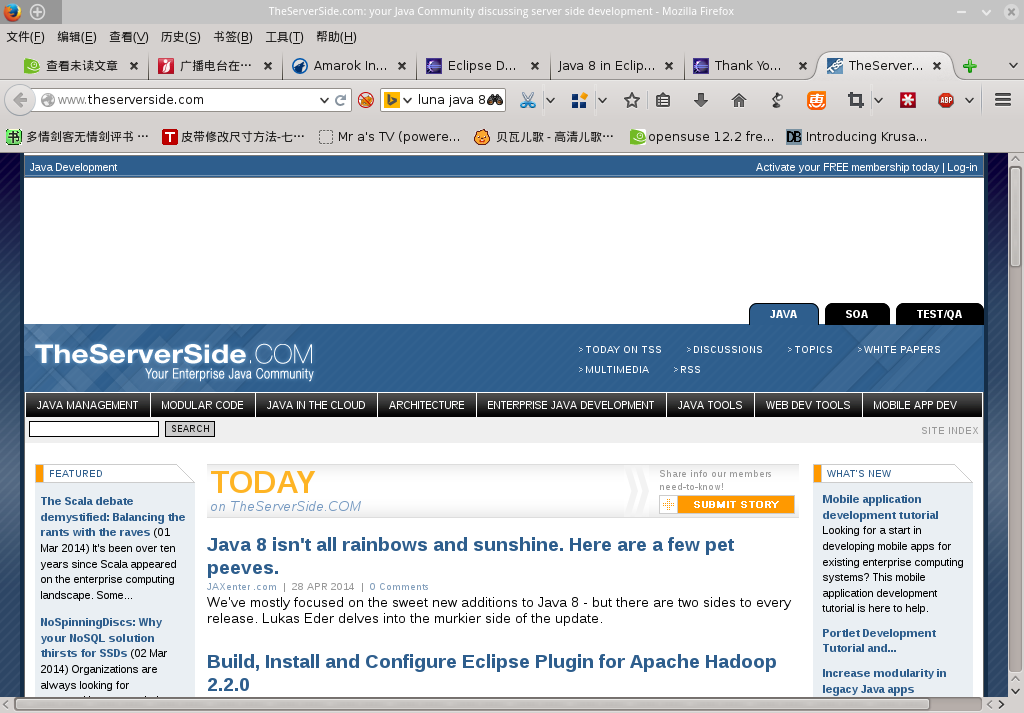Close the Eclipse D... tab

pos(535,66)
